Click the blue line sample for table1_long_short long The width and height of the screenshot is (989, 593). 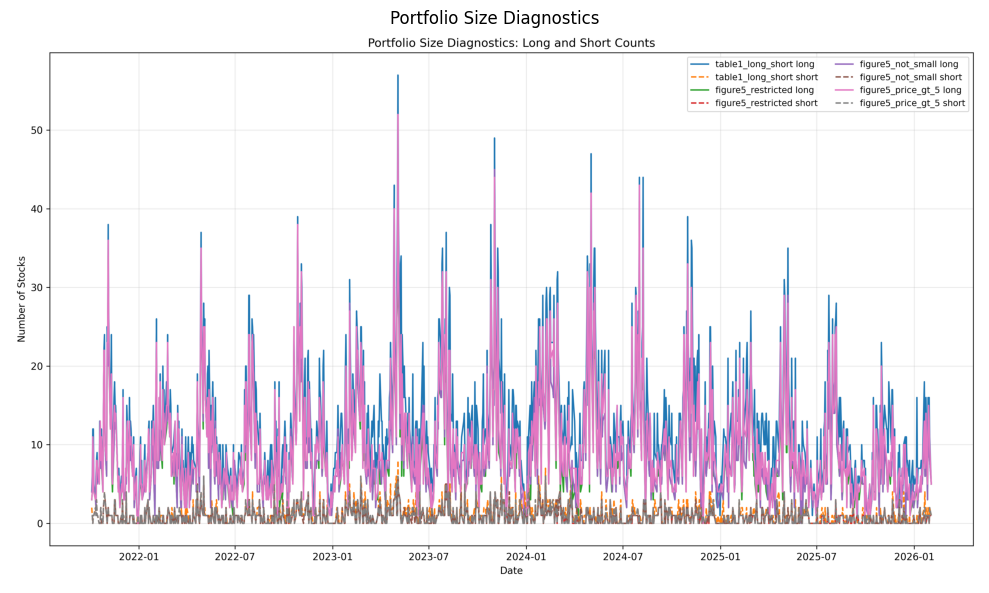[x=699, y=64]
